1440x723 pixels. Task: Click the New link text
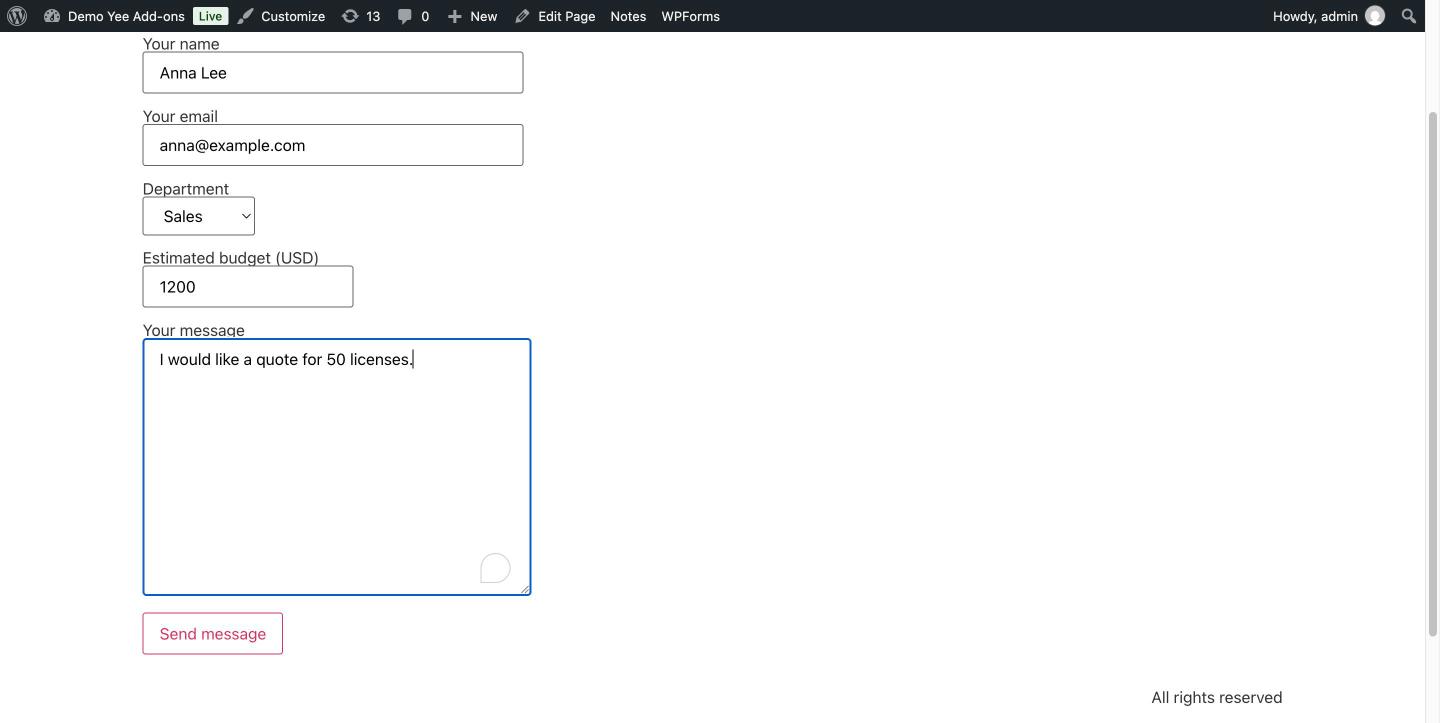coord(484,16)
